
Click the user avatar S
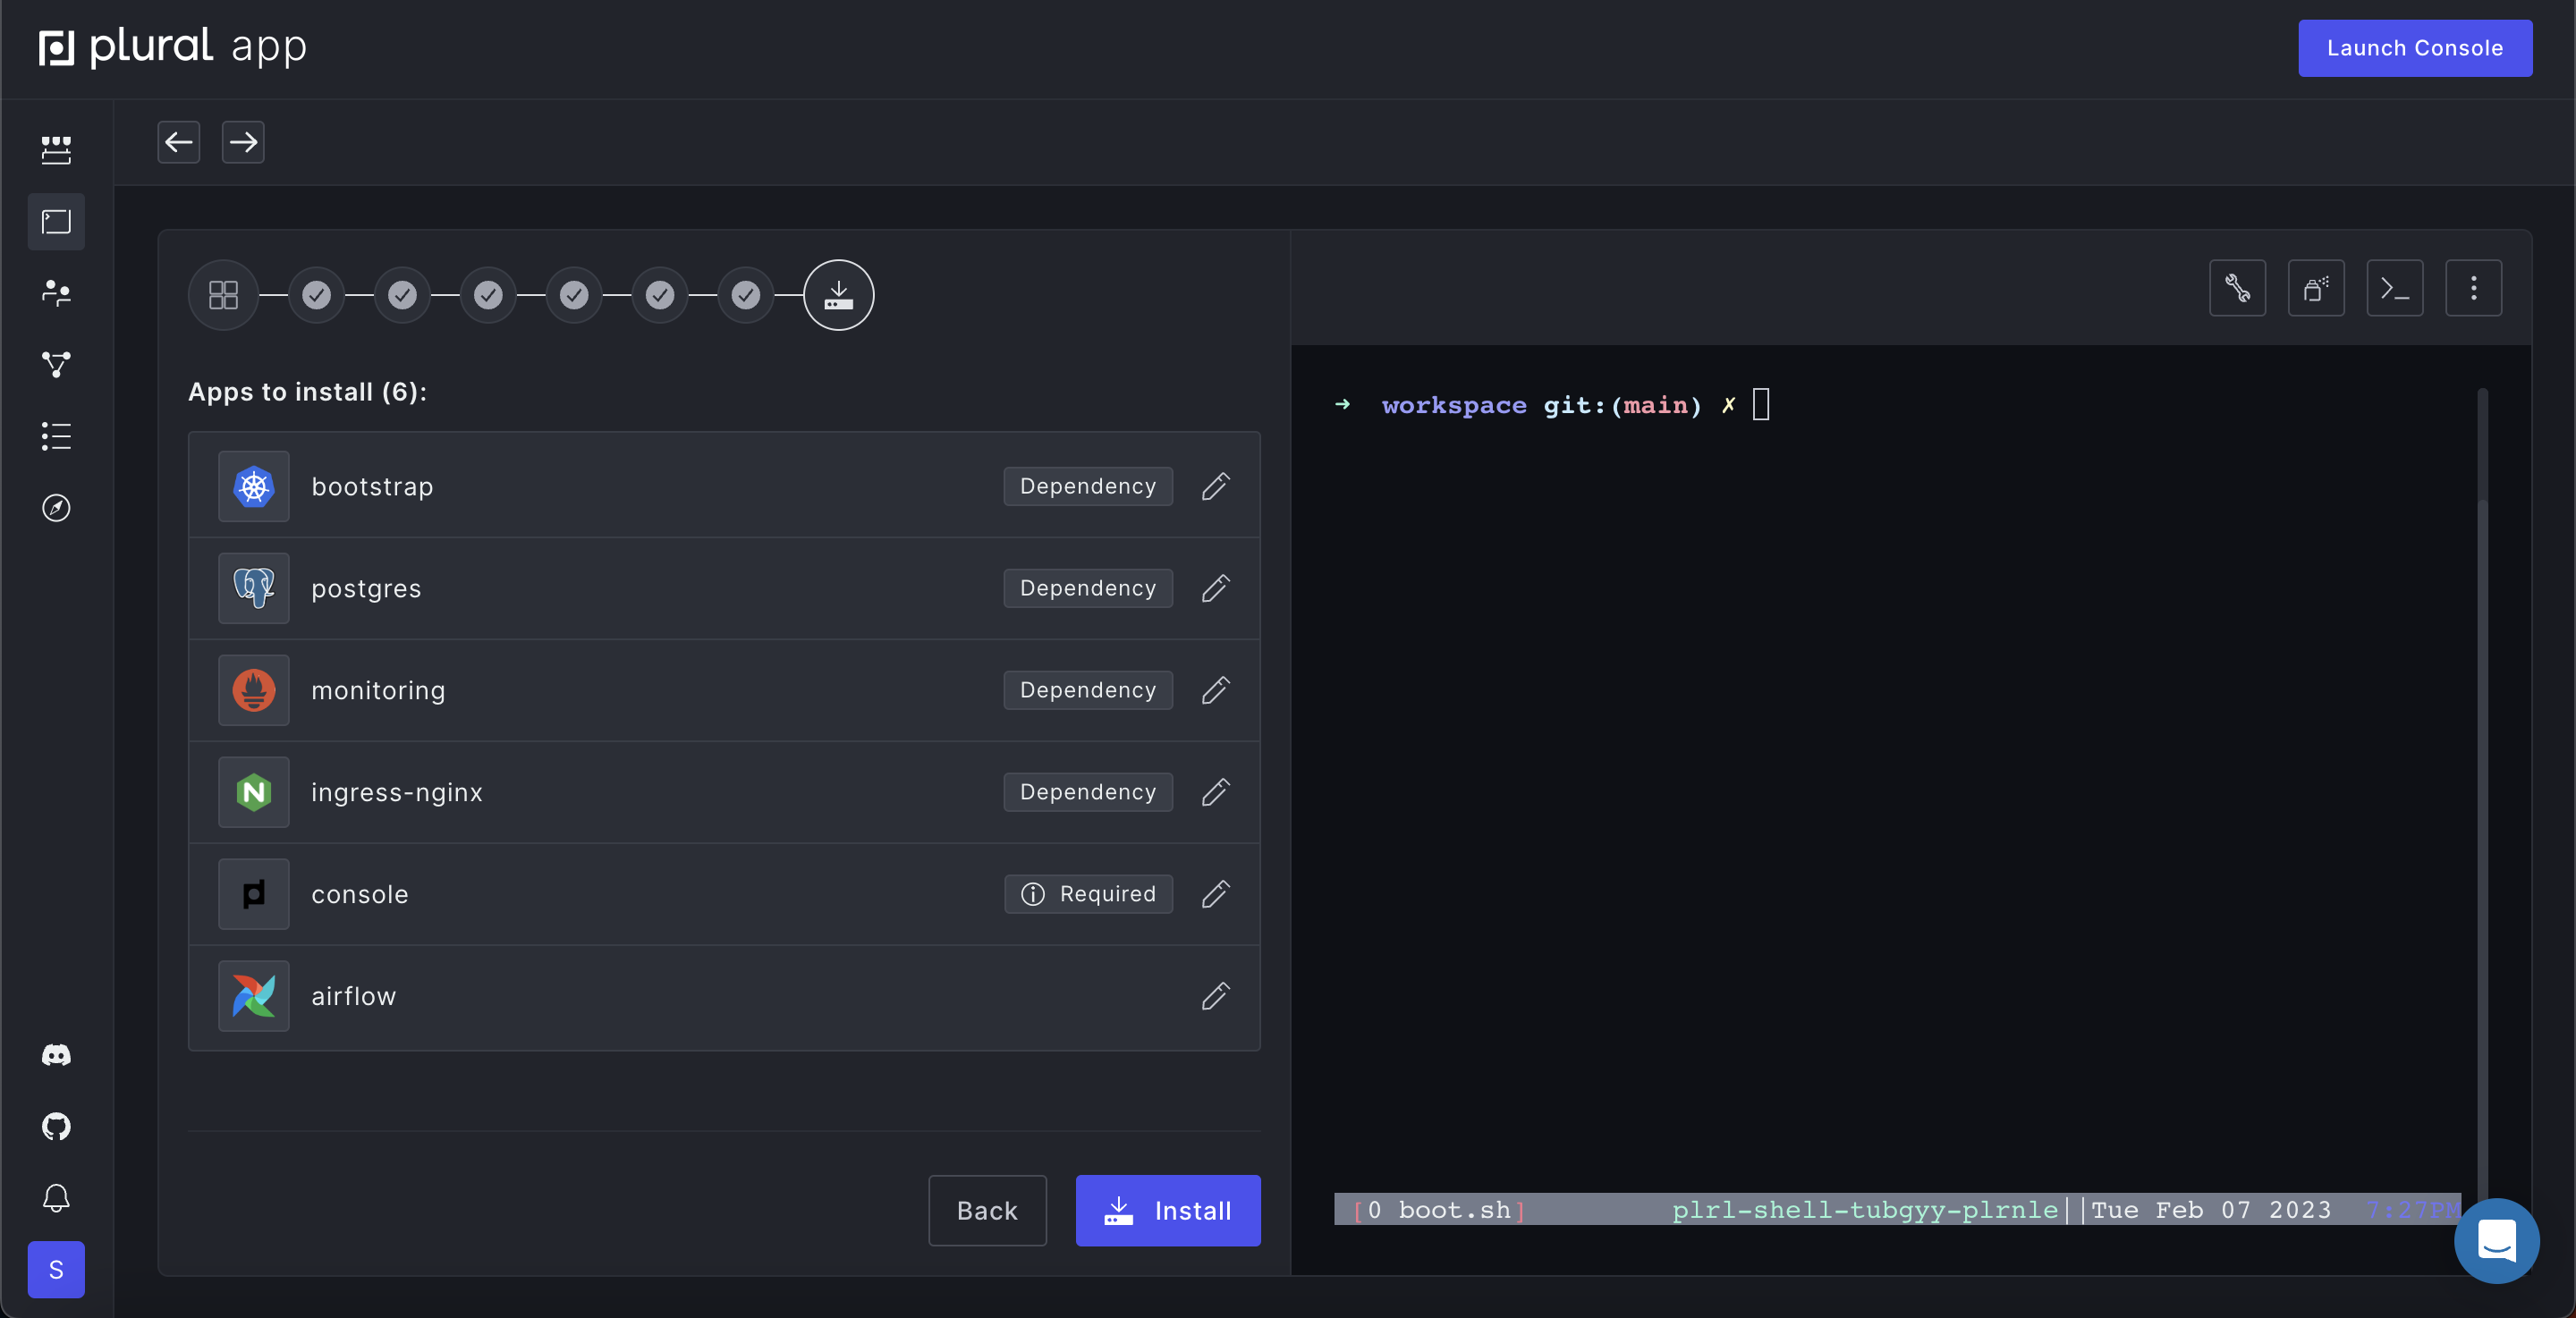pyautogui.click(x=56, y=1270)
